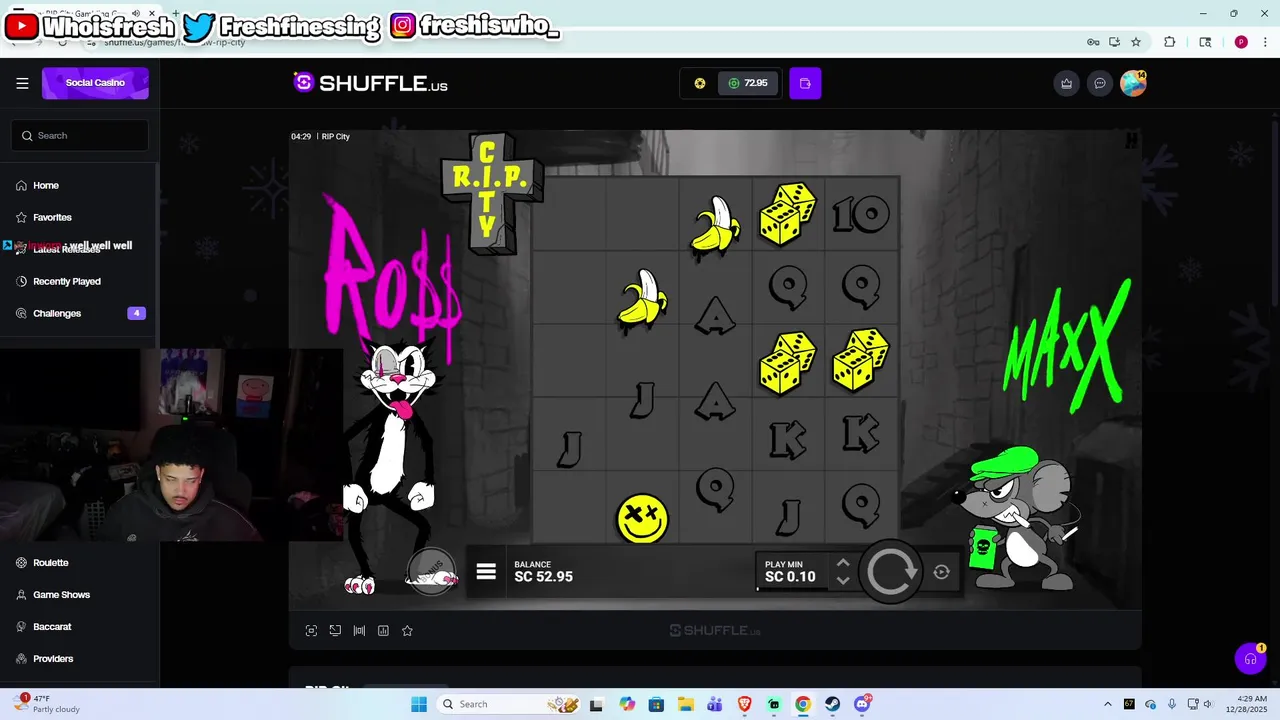
Task: Open game in popout window
Action: pos(335,631)
